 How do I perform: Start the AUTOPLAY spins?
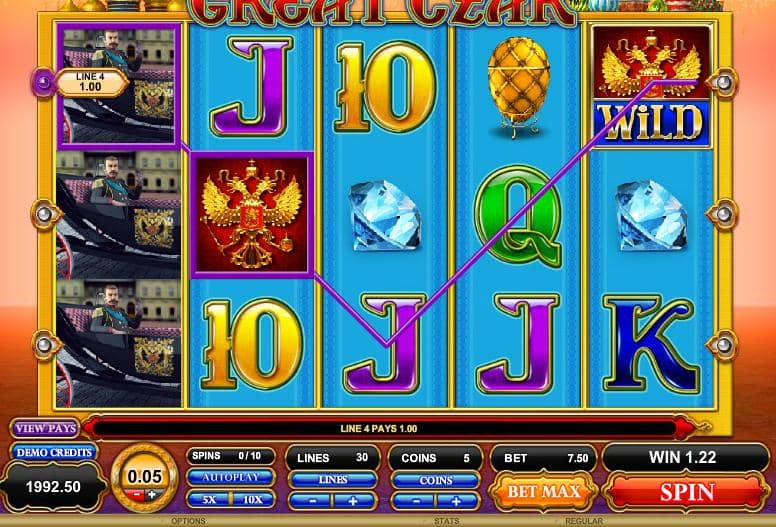231,478
